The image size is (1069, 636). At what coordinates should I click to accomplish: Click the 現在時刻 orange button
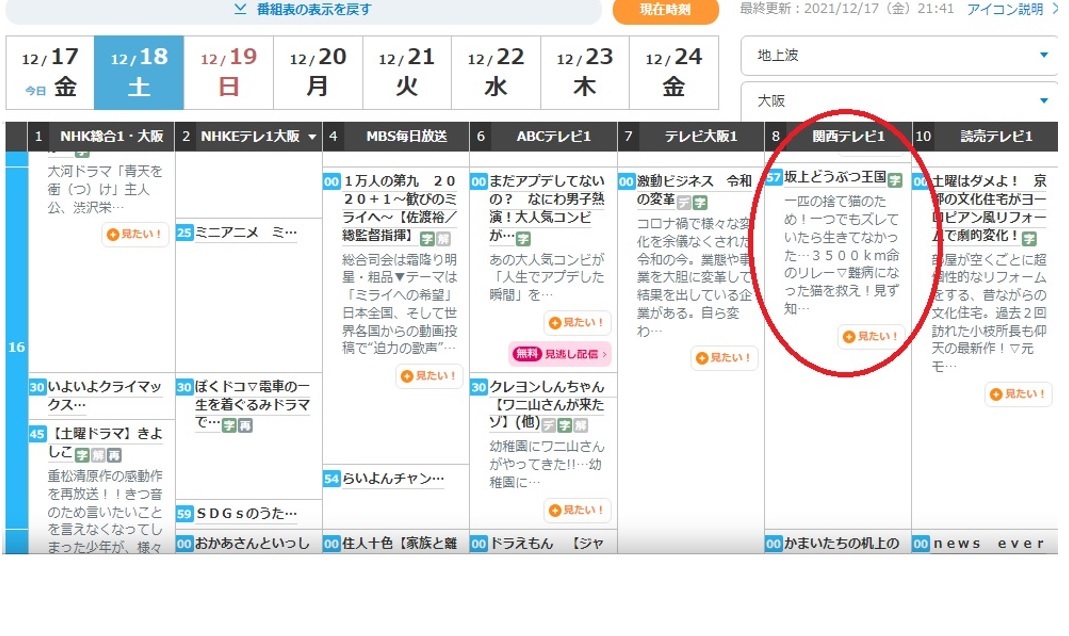pos(665,10)
